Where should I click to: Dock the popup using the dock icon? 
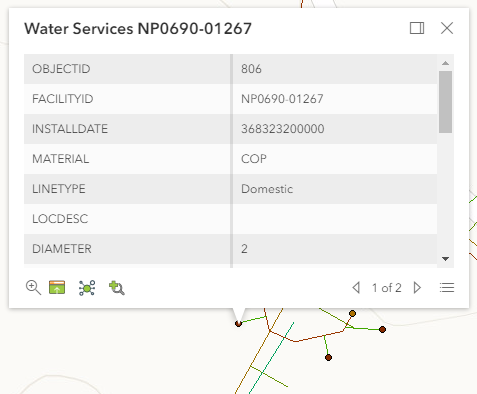417,28
